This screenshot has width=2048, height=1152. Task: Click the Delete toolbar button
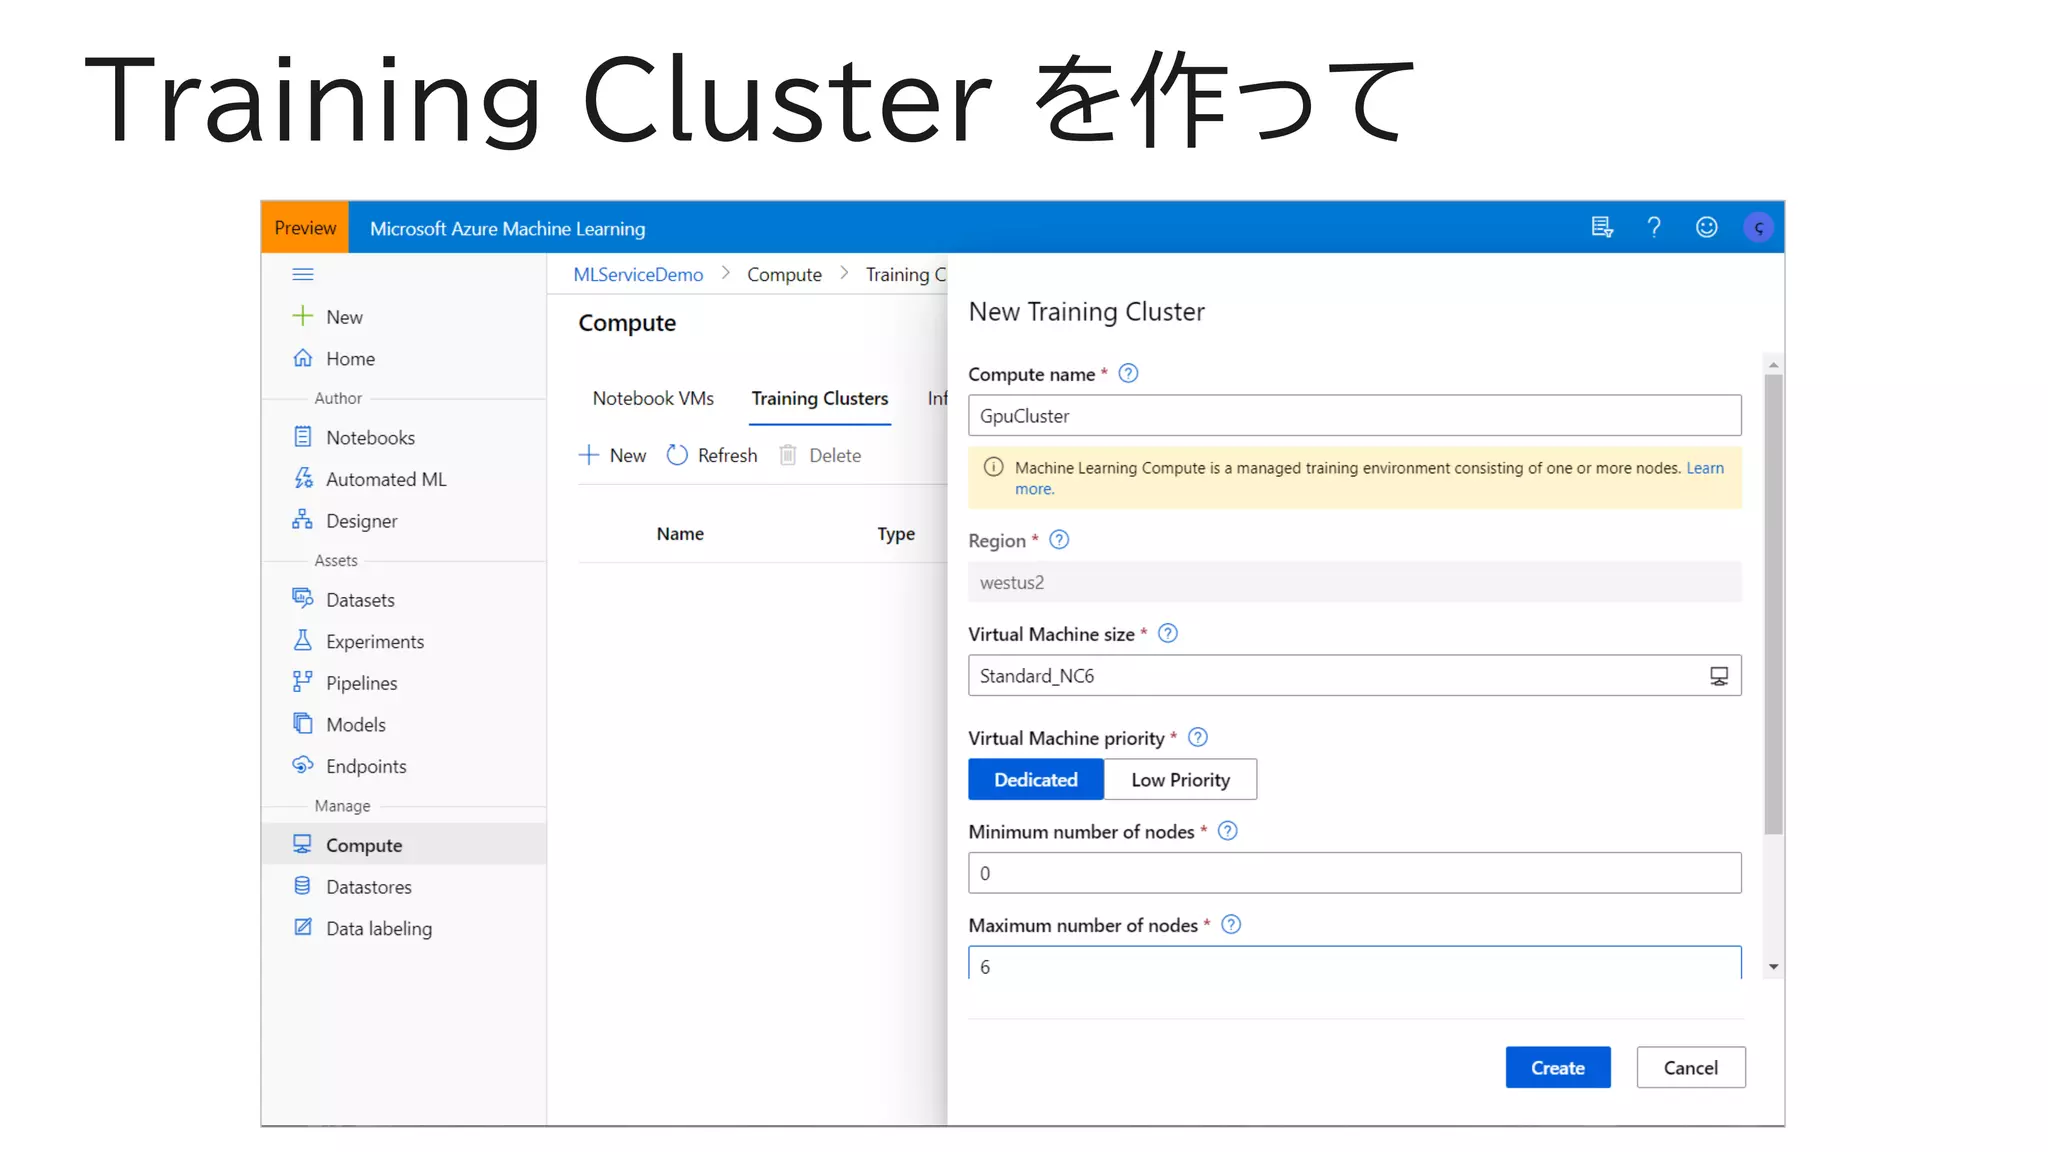[x=821, y=456]
